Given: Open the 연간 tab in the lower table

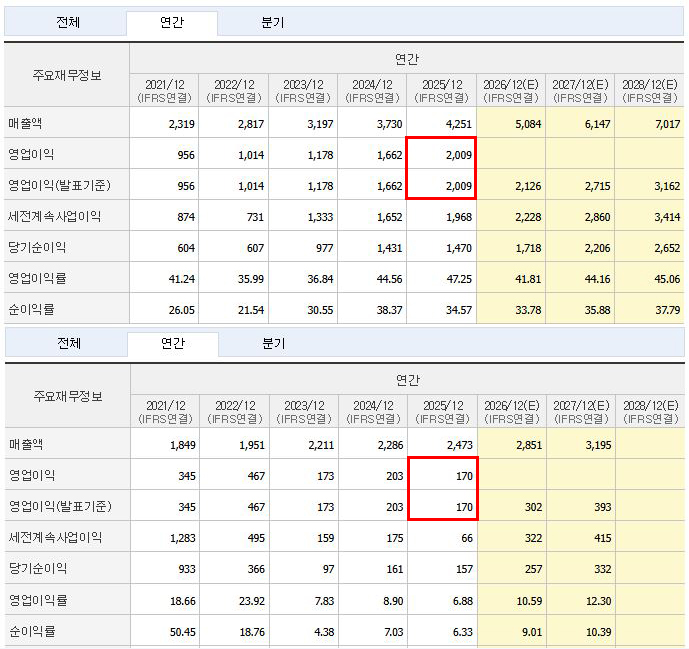Looking at the screenshot, I should (x=171, y=343).
